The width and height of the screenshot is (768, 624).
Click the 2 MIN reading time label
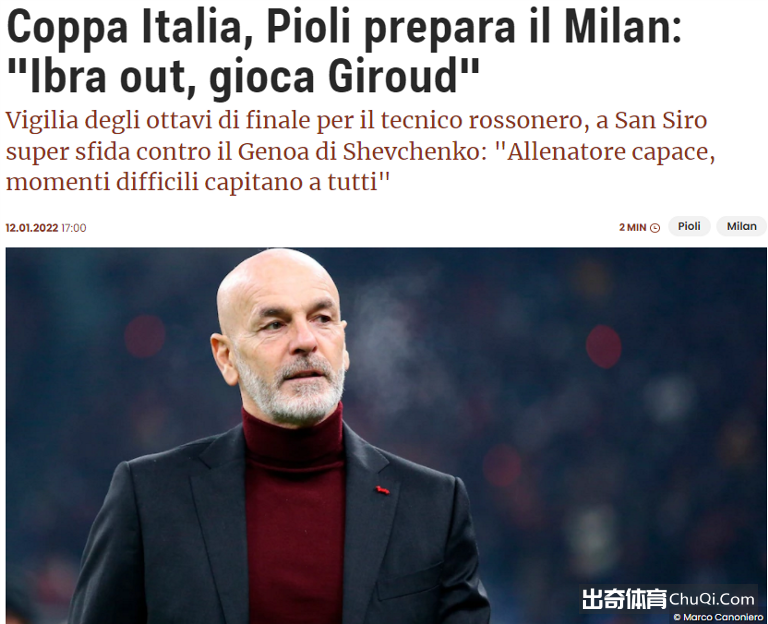pyautogui.click(x=633, y=228)
